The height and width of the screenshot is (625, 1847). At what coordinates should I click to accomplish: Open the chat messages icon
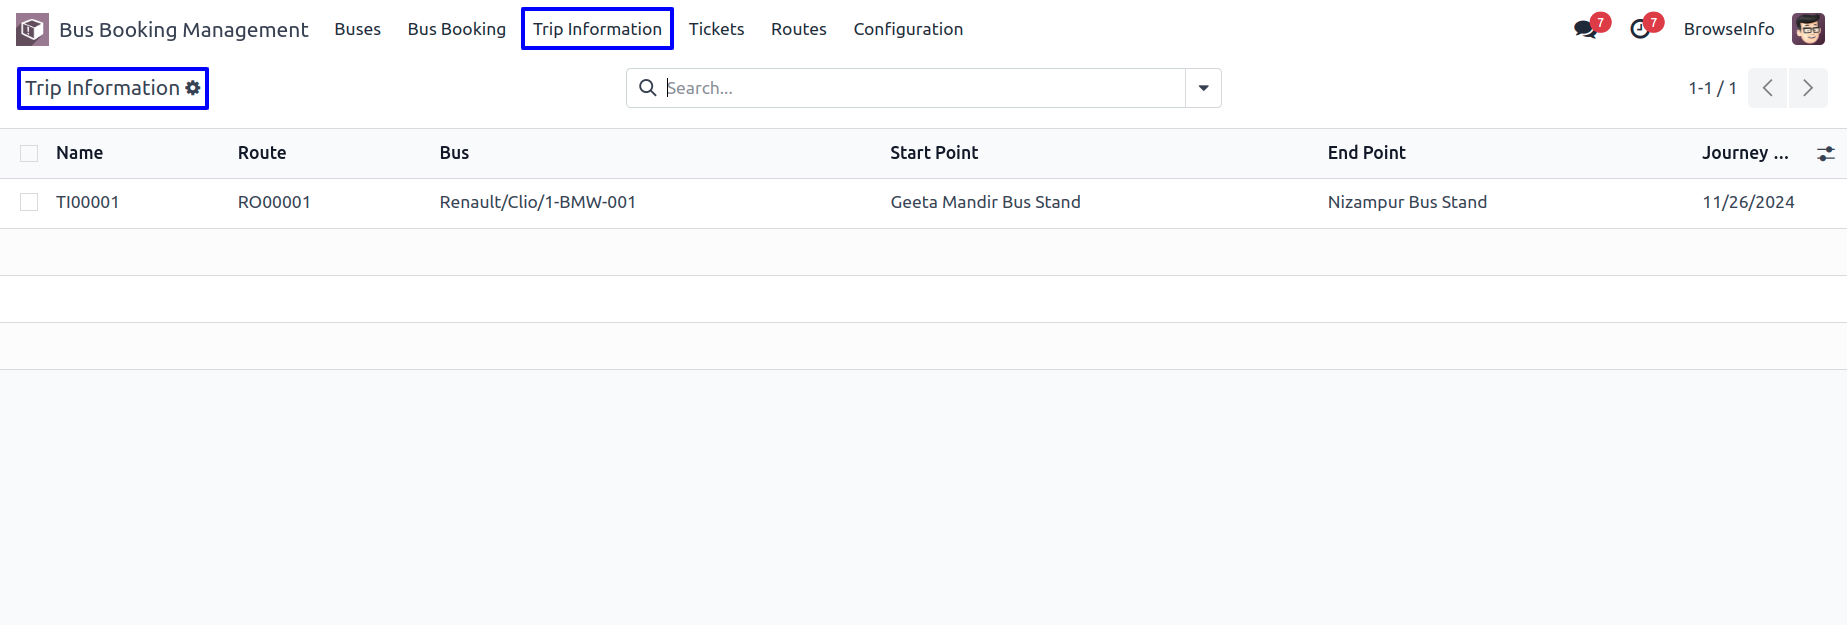[x=1585, y=29]
